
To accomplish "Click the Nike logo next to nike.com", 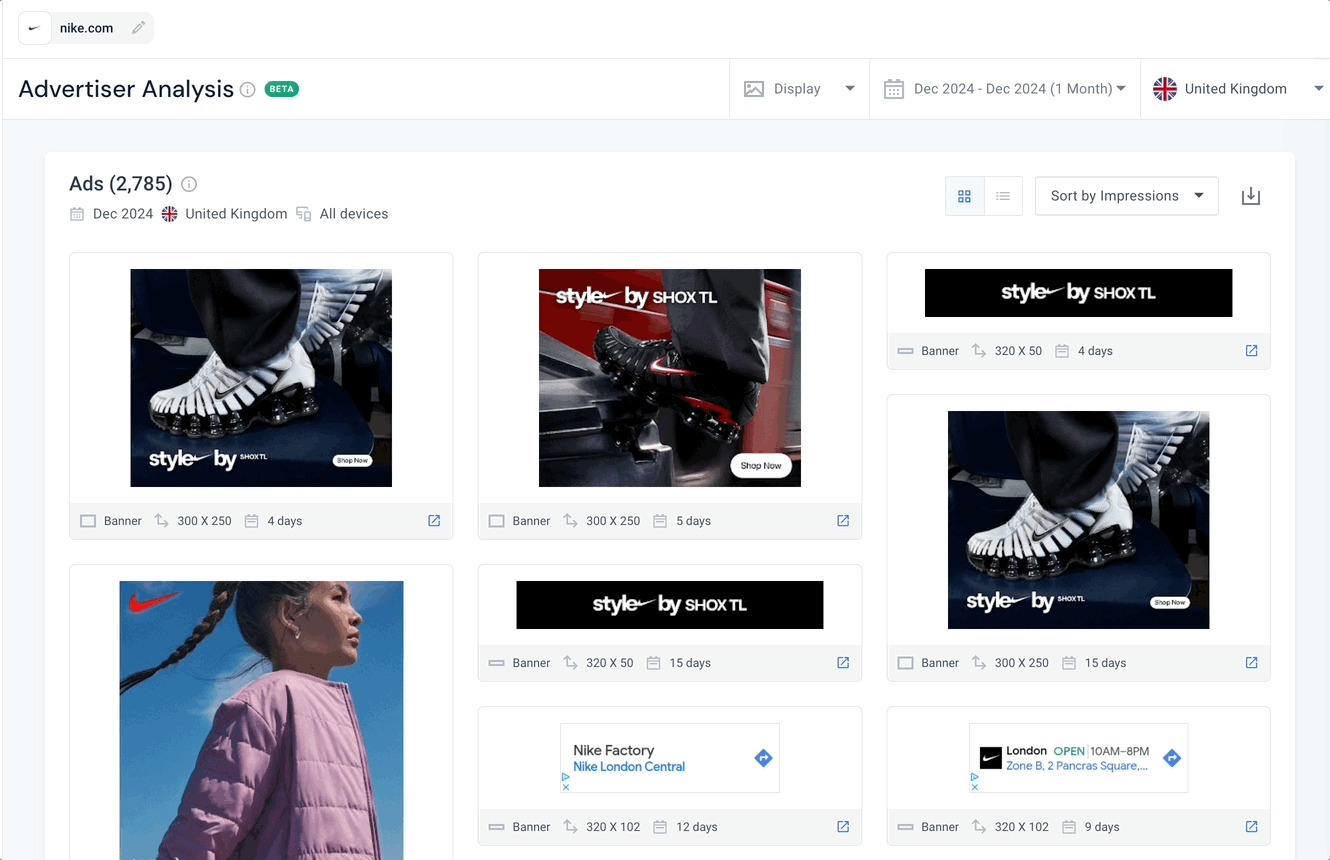I will 34,28.
